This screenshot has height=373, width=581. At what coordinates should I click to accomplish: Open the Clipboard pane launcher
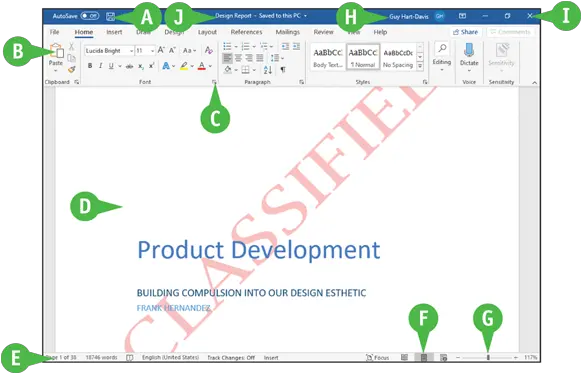coord(77,82)
